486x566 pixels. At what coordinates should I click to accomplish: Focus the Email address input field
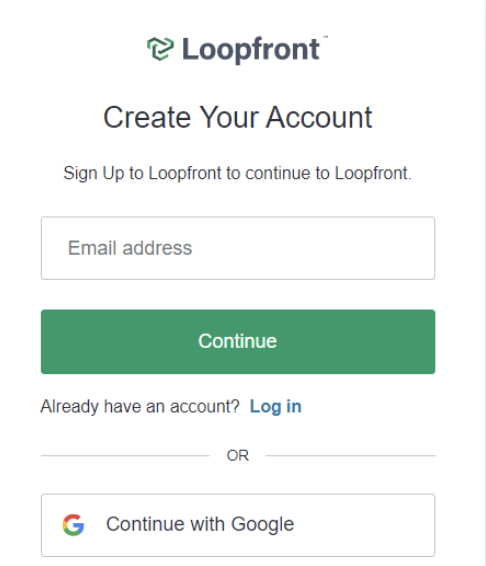tap(238, 248)
